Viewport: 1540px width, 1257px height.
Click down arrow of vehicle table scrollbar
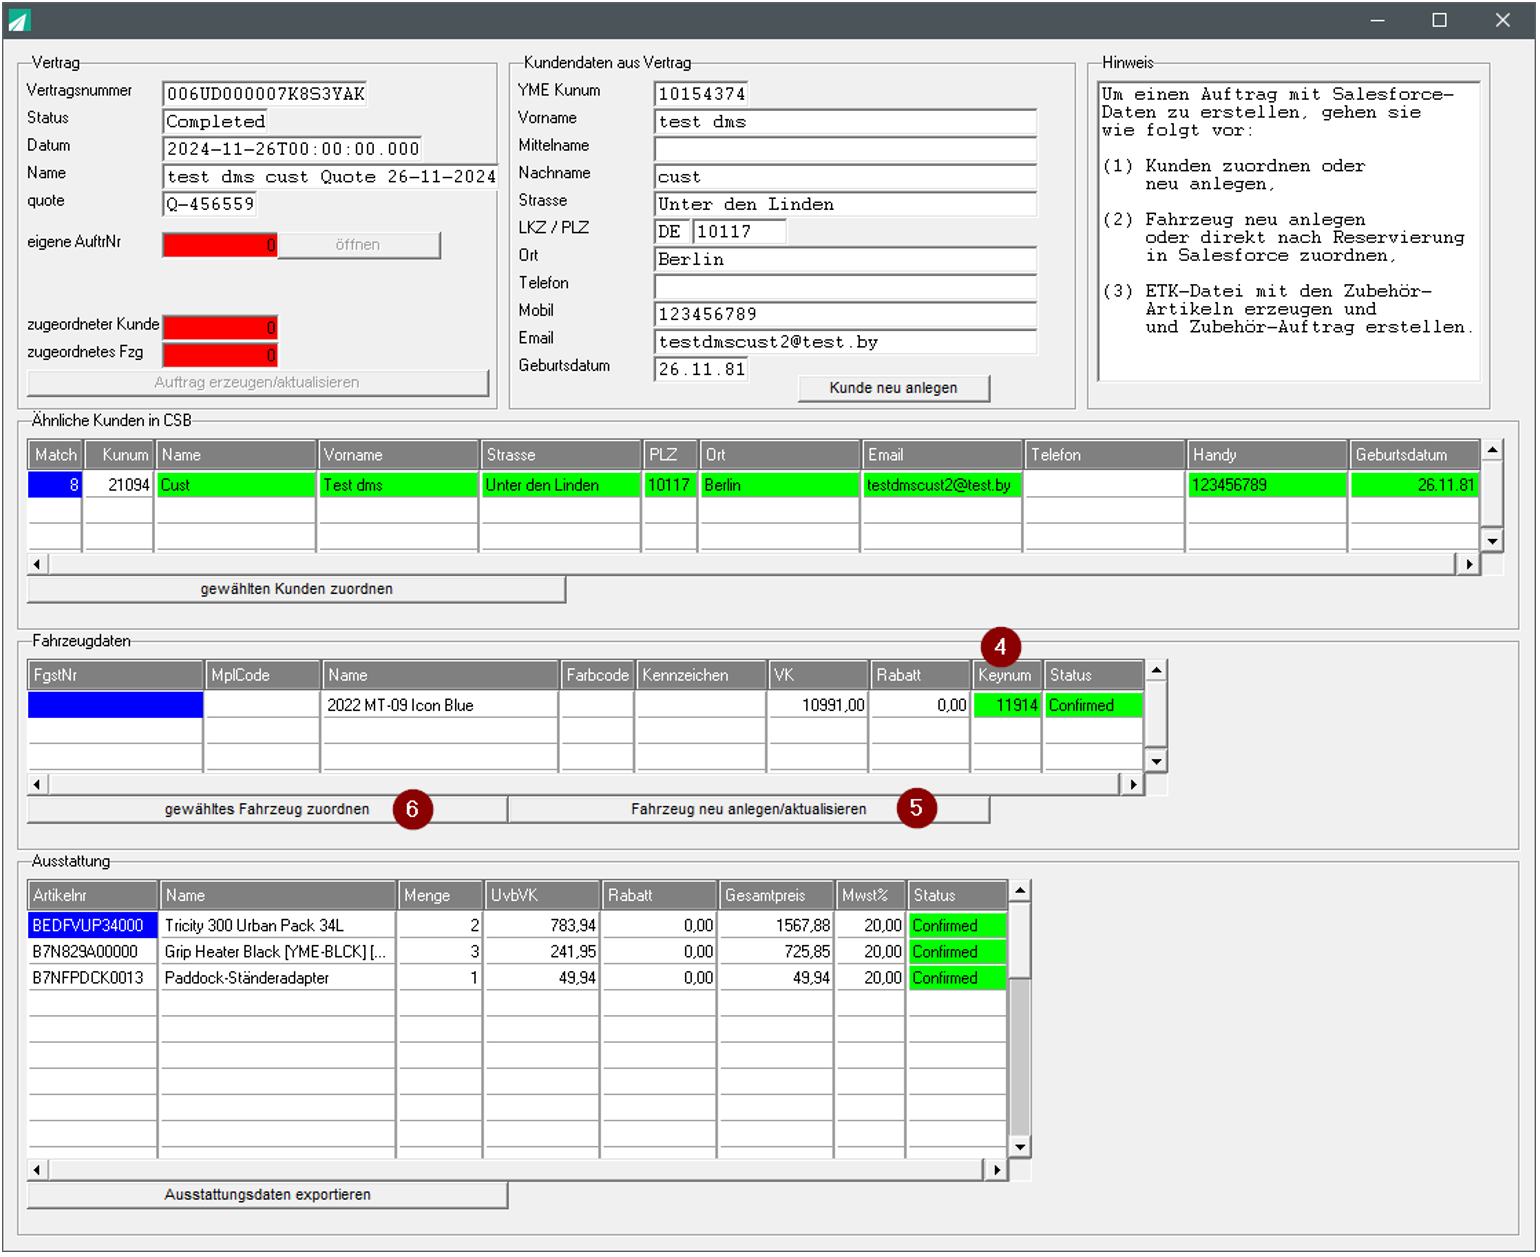[1156, 762]
